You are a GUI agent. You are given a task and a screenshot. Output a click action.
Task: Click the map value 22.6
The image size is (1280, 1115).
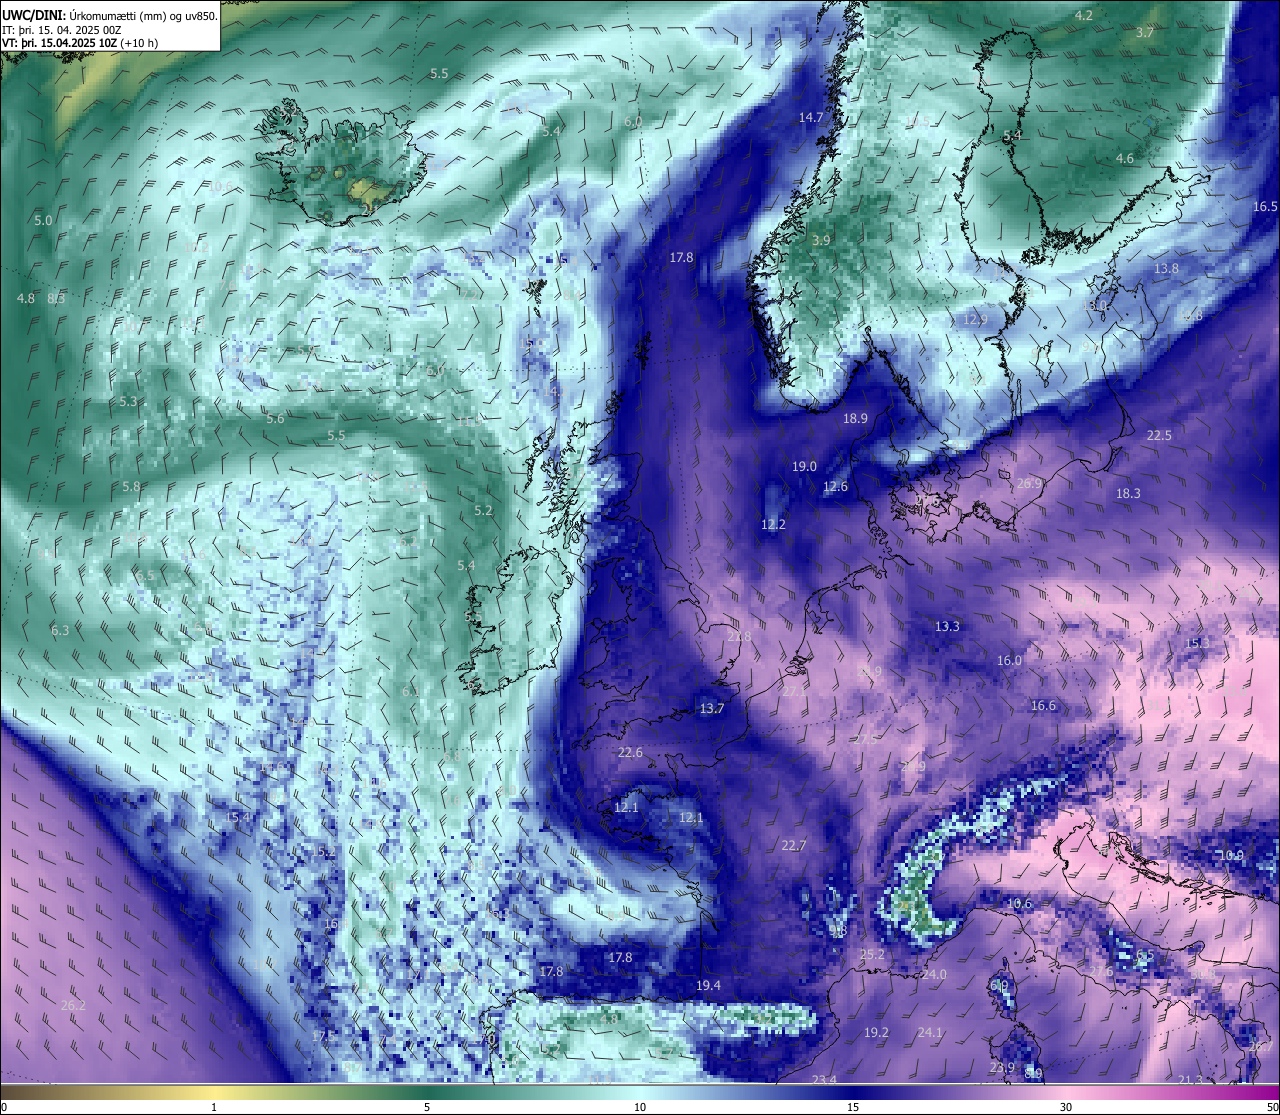tap(630, 752)
